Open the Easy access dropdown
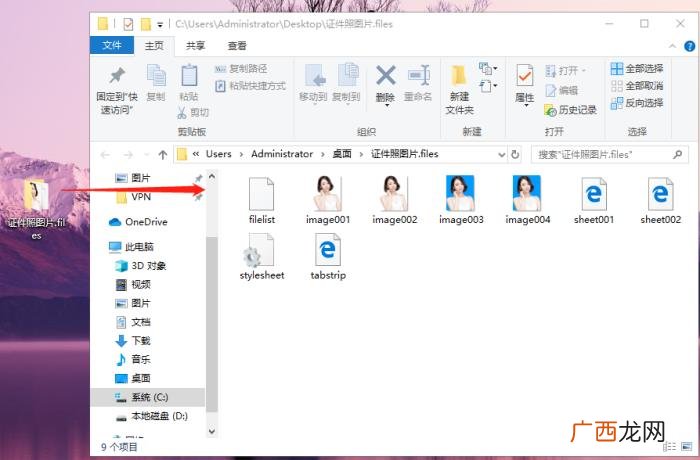Viewport: 700px width, 460px height. [488, 85]
